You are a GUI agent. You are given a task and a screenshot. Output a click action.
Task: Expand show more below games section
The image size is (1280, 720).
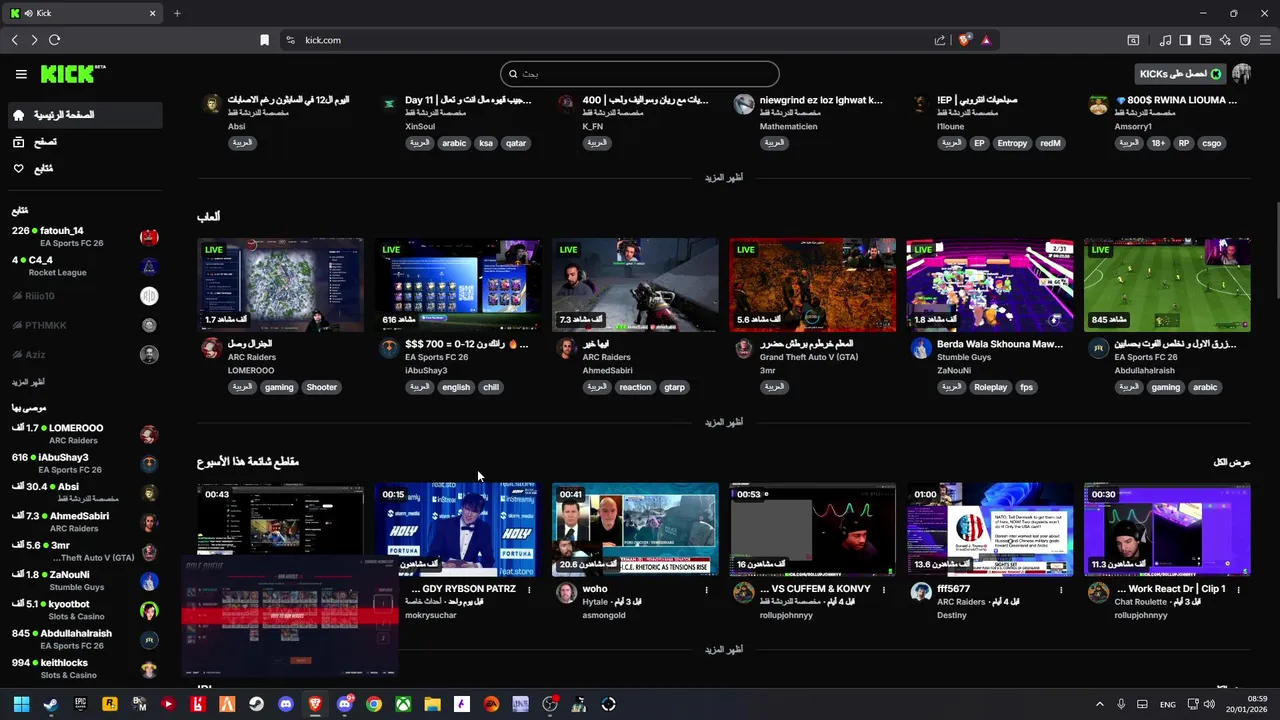point(723,422)
